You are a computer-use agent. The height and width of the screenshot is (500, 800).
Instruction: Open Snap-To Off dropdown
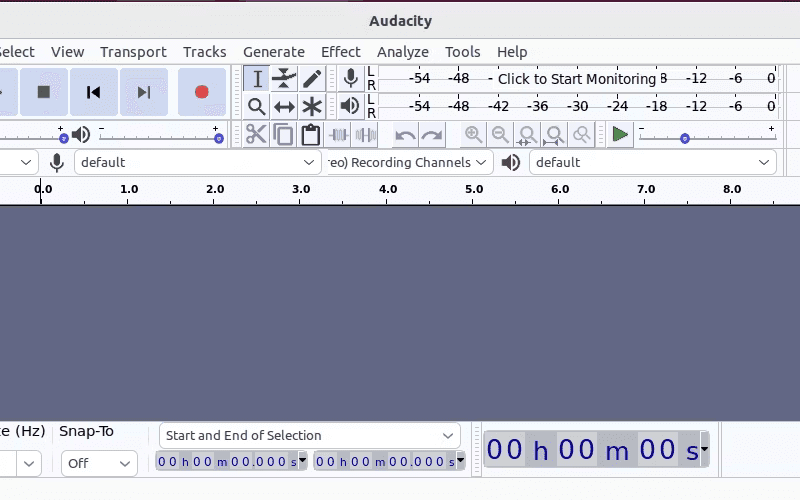[x=99, y=463]
